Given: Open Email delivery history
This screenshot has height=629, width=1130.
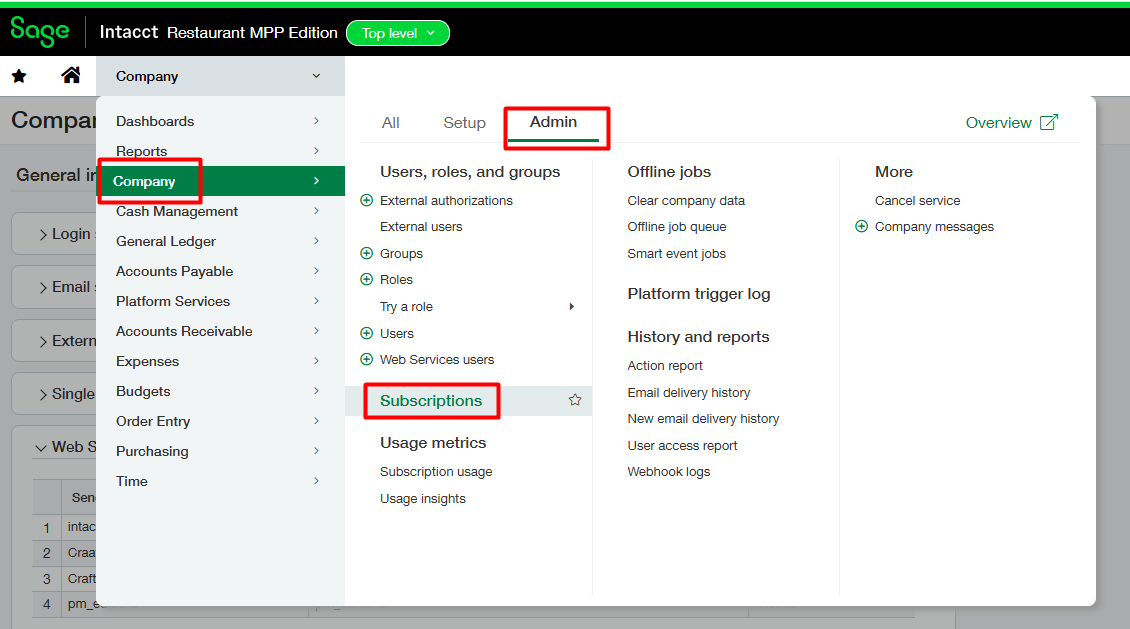Looking at the screenshot, I should [688, 393].
